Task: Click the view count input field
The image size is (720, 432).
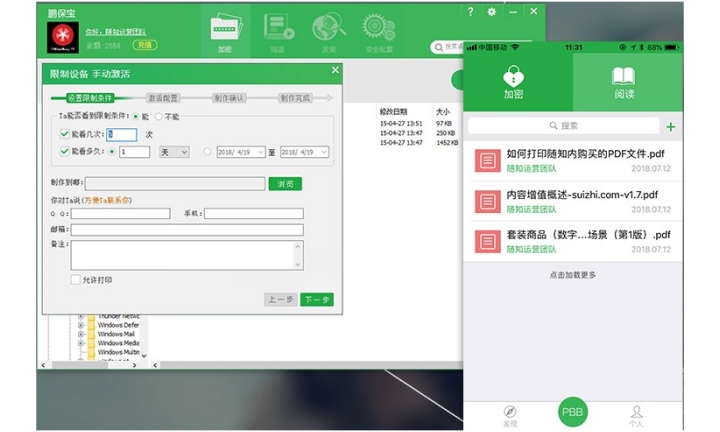Action: [x=122, y=135]
